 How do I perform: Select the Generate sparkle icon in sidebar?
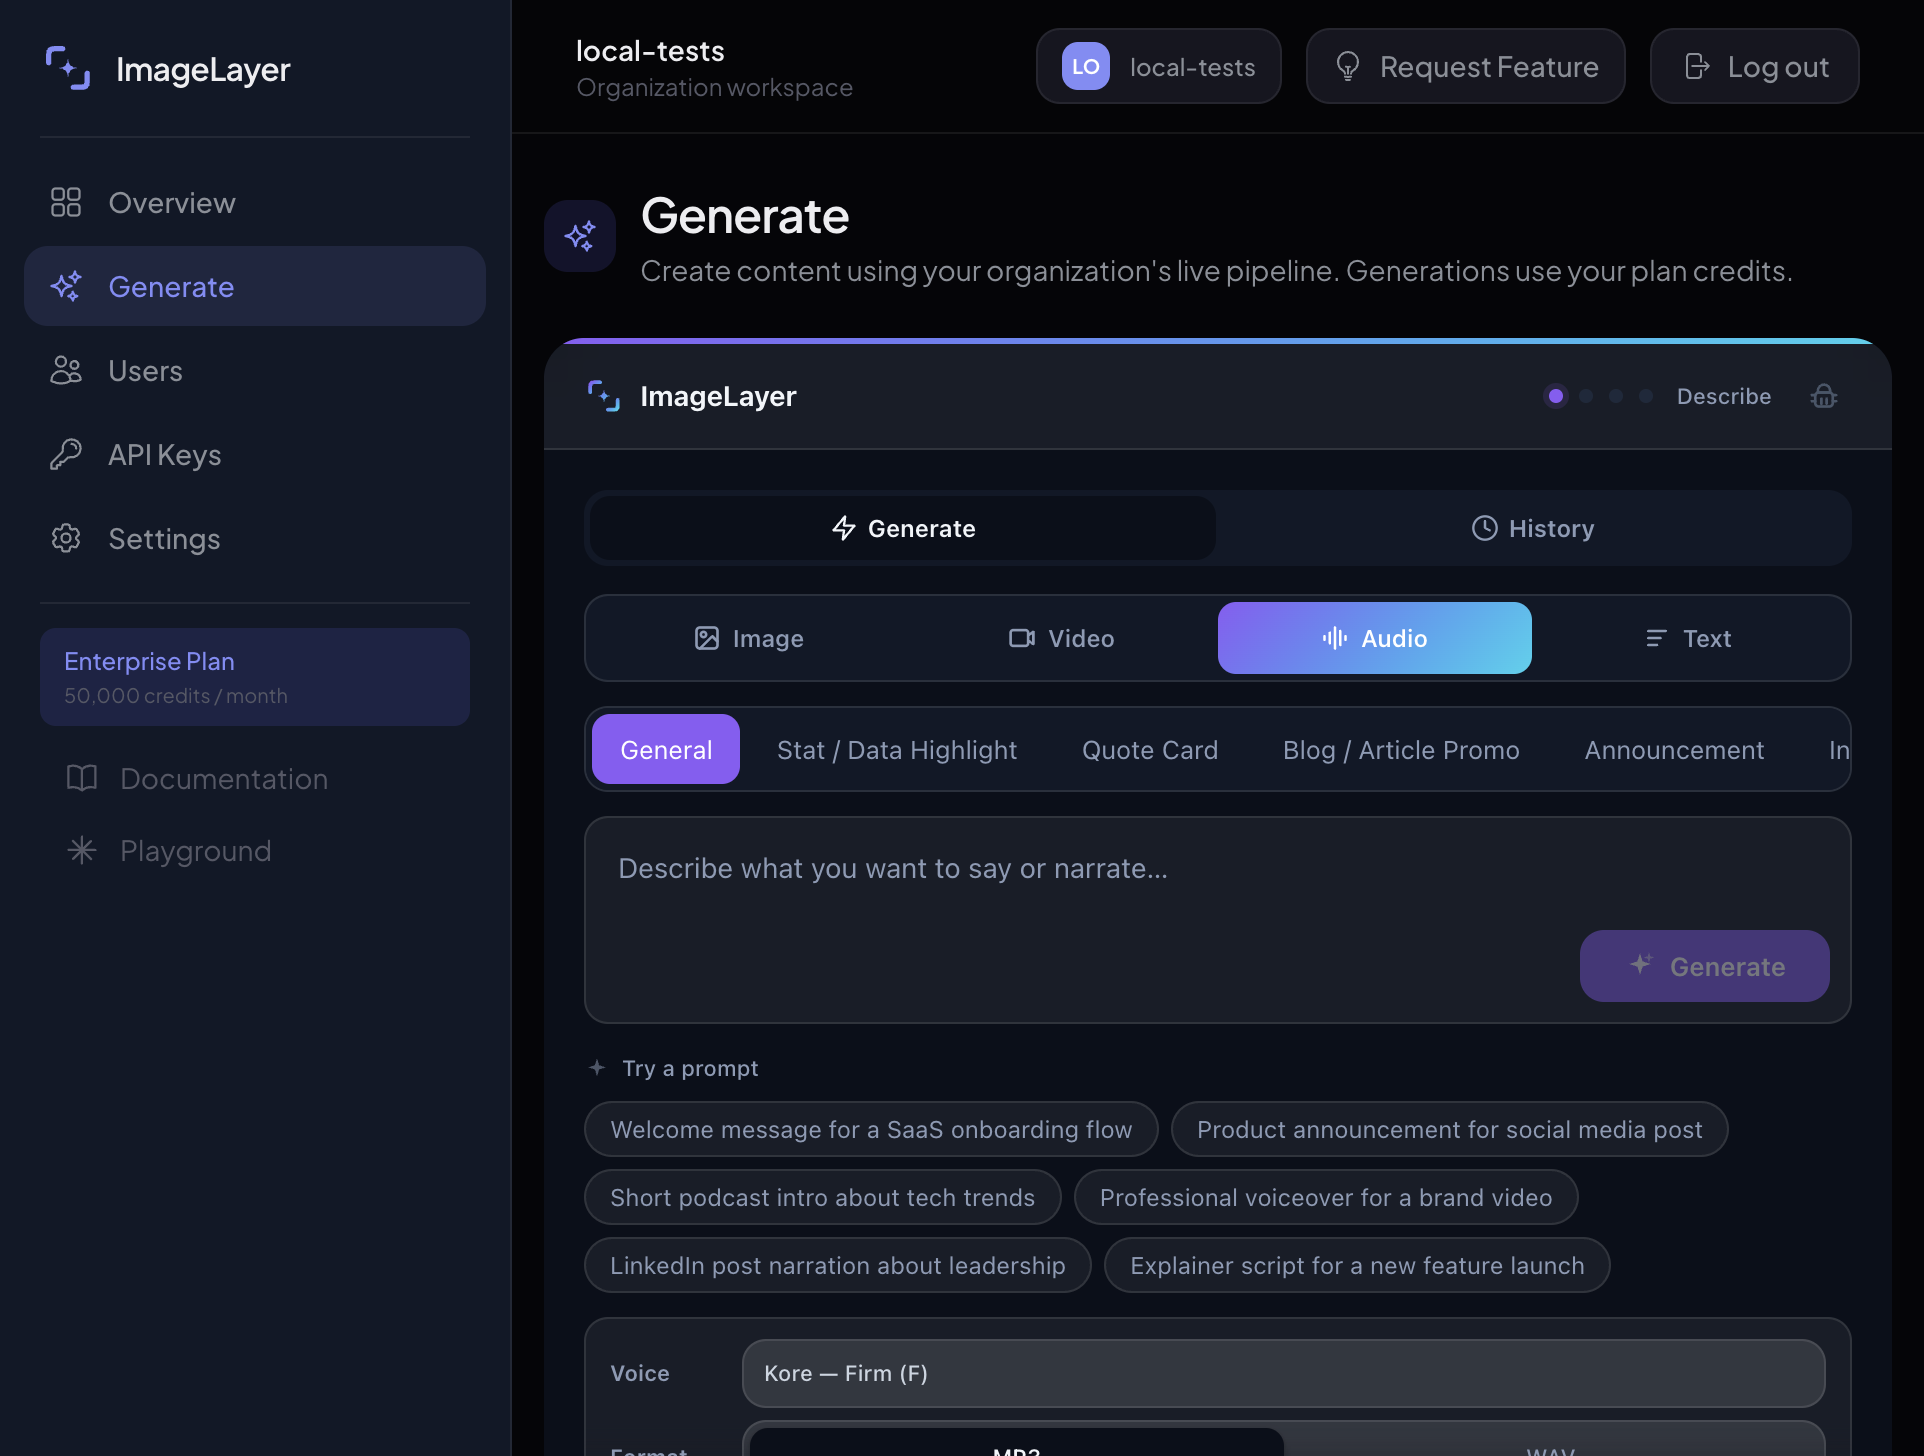click(66, 286)
